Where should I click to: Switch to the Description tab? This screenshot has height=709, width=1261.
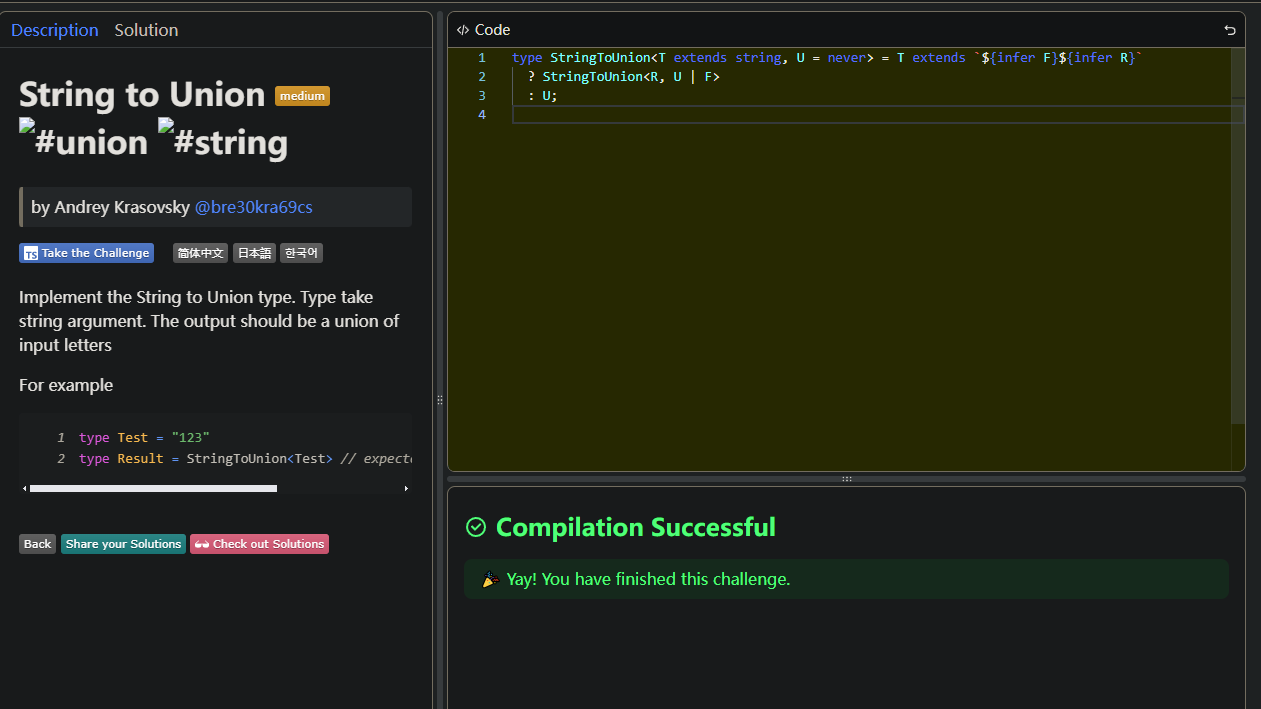[55, 30]
